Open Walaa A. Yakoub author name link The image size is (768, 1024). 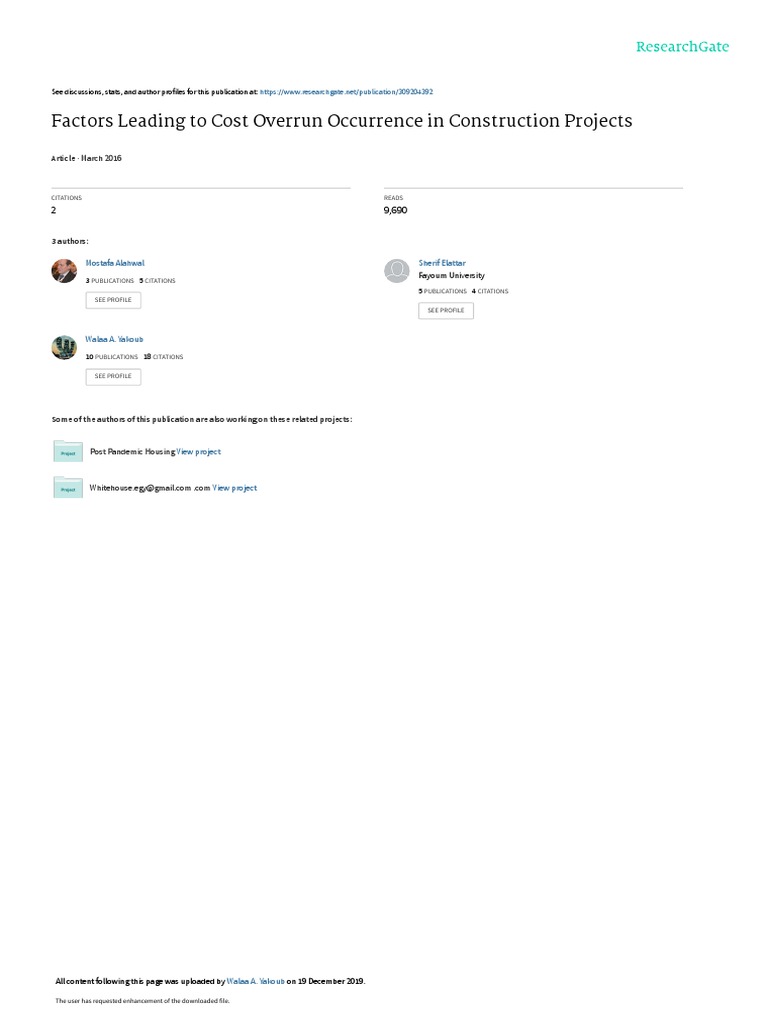pos(114,340)
